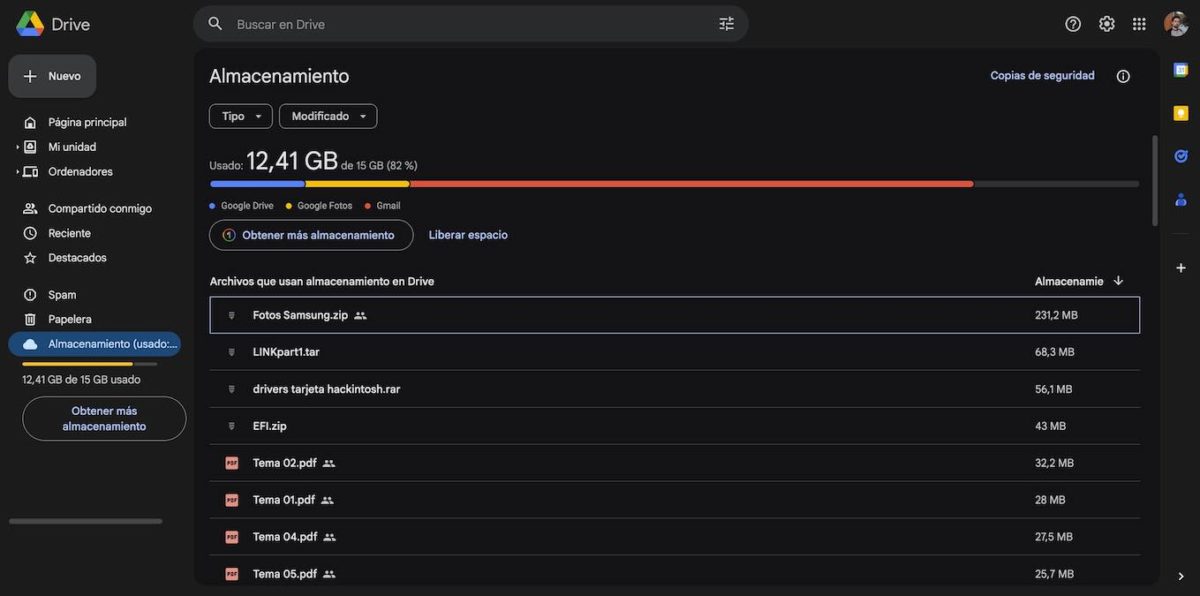Click the main vertical scrollbar

click(1155, 181)
